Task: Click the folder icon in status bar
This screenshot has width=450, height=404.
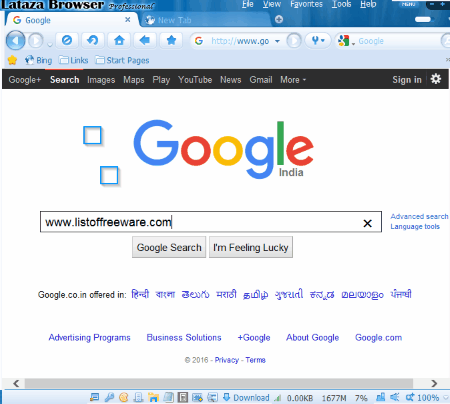Action: click(153, 397)
